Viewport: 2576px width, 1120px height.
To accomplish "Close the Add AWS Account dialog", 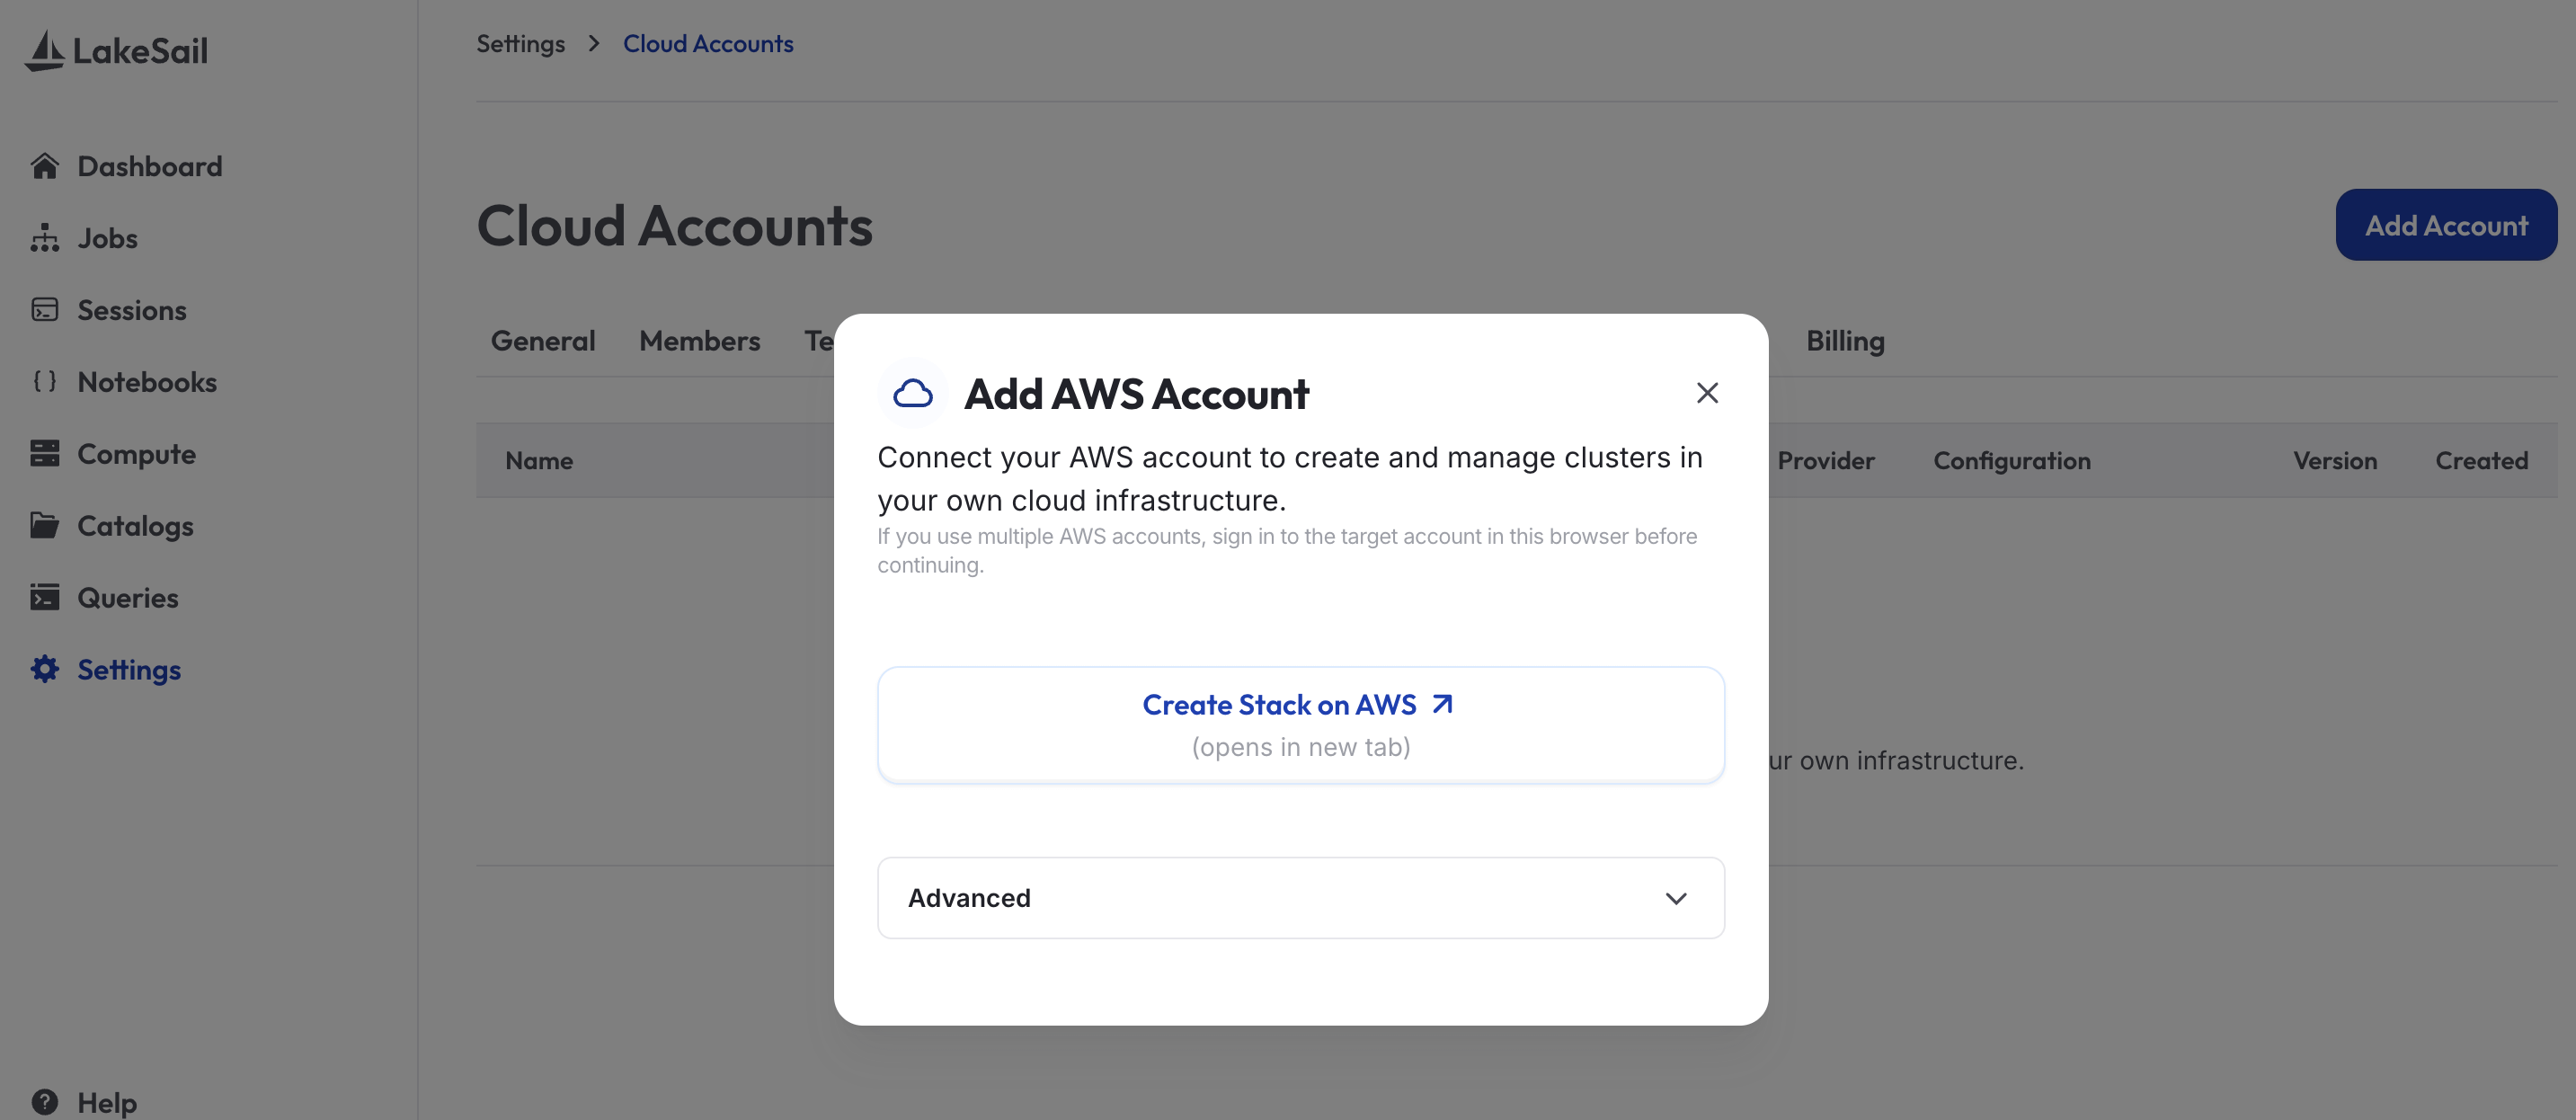I will pos(1707,393).
